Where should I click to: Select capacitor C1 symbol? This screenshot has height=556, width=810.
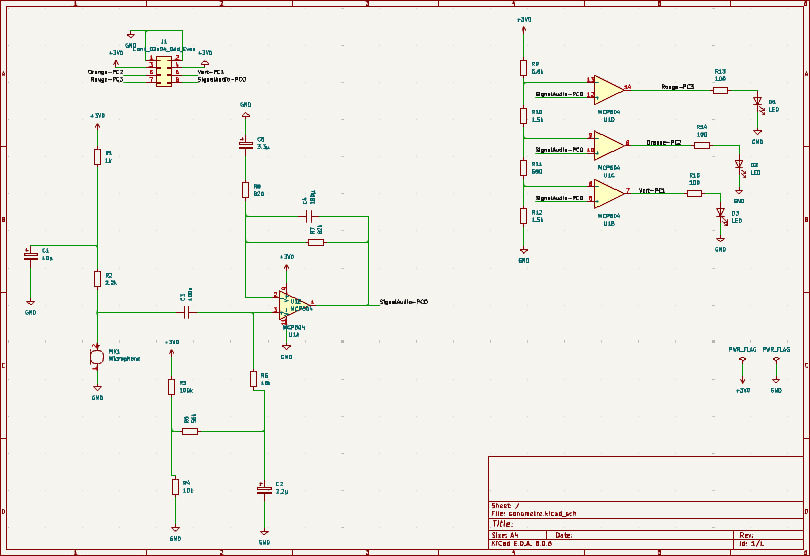tap(30, 254)
